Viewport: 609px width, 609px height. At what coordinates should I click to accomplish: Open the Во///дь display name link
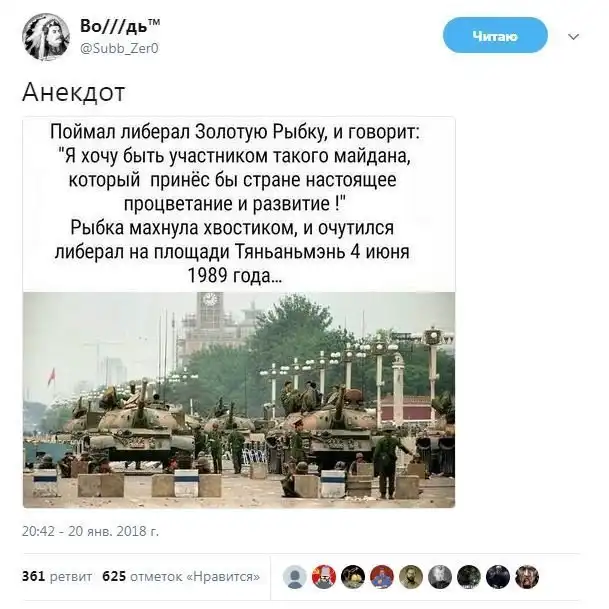point(120,26)
